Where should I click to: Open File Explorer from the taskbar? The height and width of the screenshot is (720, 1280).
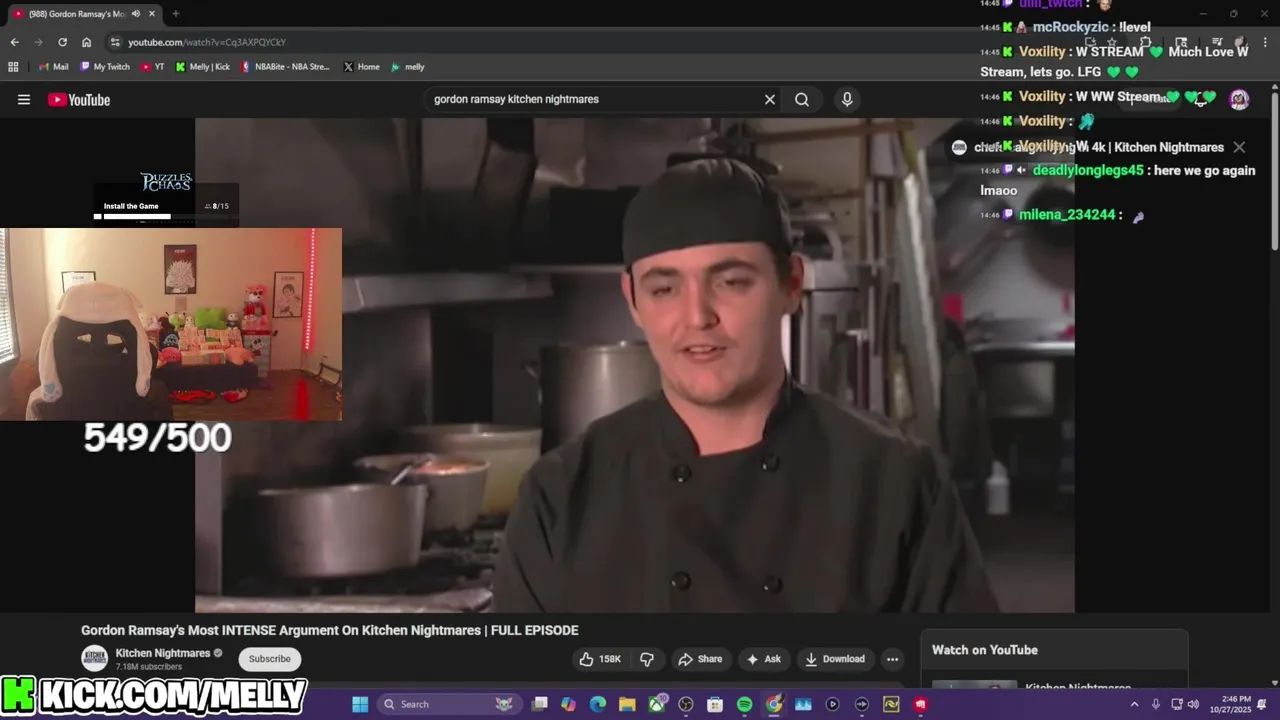(627, 704)
